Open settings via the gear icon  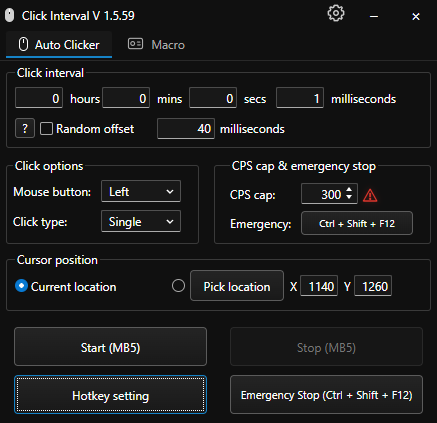click(335, 14)
